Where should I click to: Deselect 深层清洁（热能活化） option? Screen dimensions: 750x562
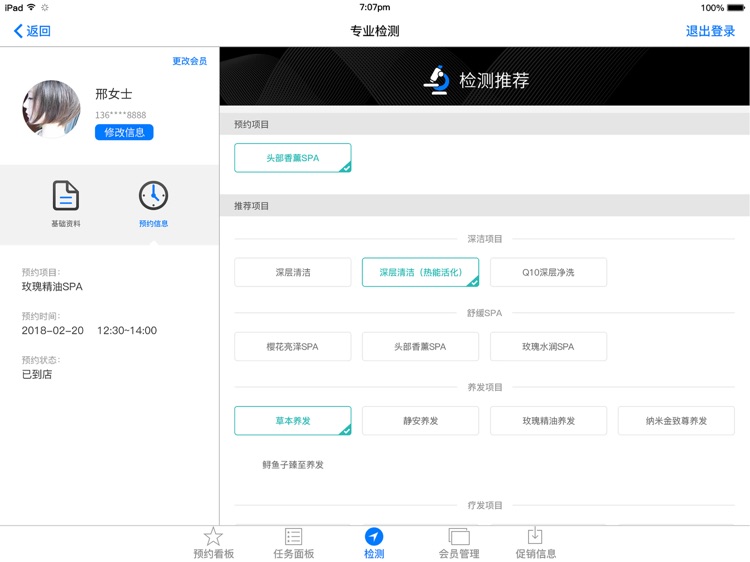(x=420, y=272)
